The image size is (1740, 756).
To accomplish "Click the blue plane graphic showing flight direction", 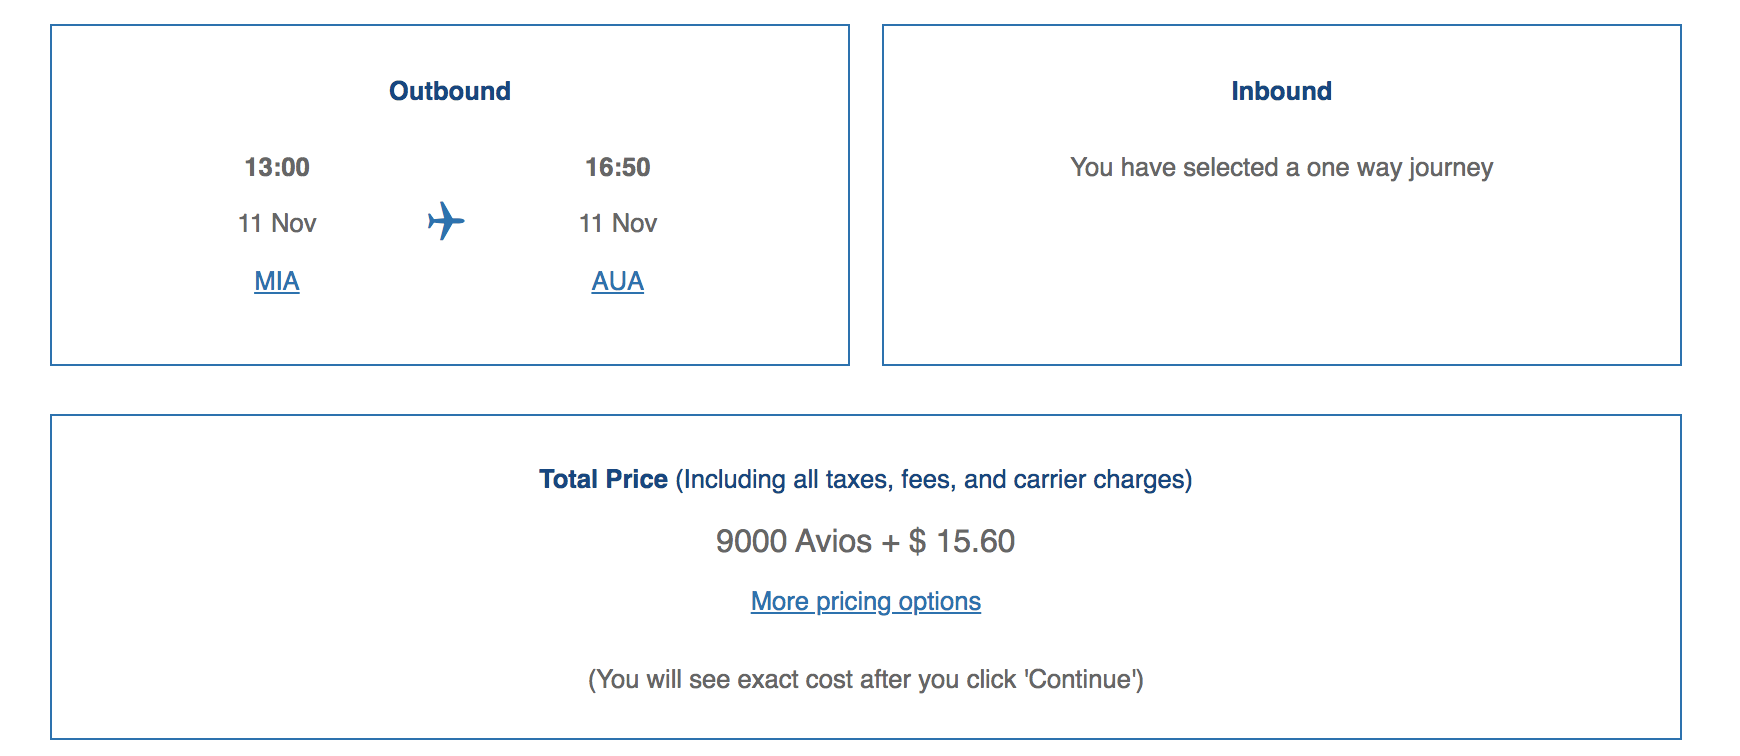I will coord(448,222).
